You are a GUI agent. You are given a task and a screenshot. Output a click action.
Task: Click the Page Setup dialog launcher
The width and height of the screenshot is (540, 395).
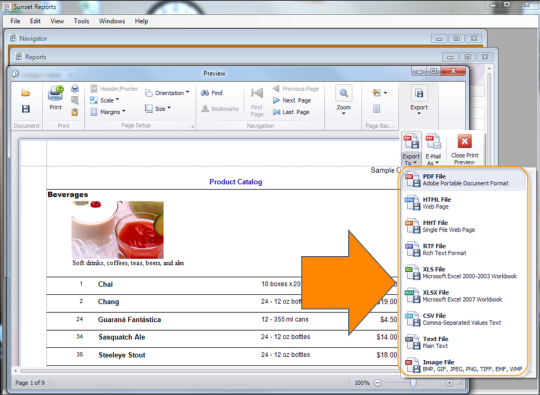pyautogui.click(x=193, y=127)
